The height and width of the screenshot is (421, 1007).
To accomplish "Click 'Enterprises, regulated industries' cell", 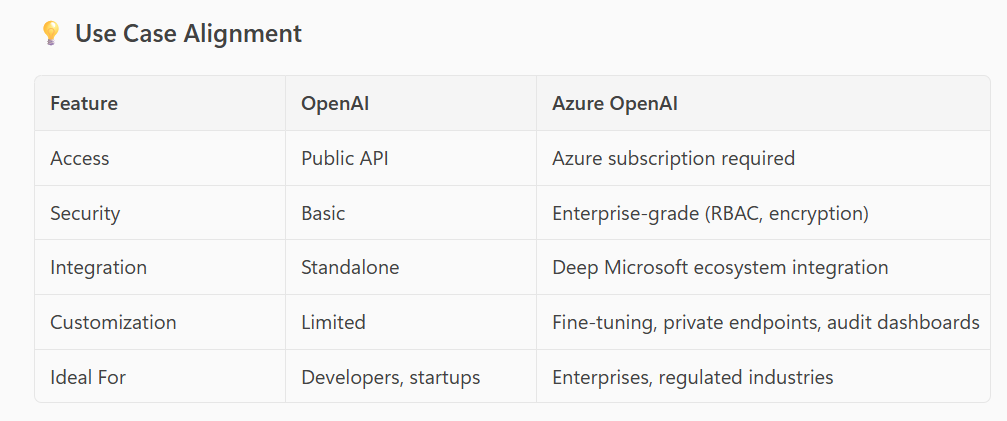I will (692, 377).
